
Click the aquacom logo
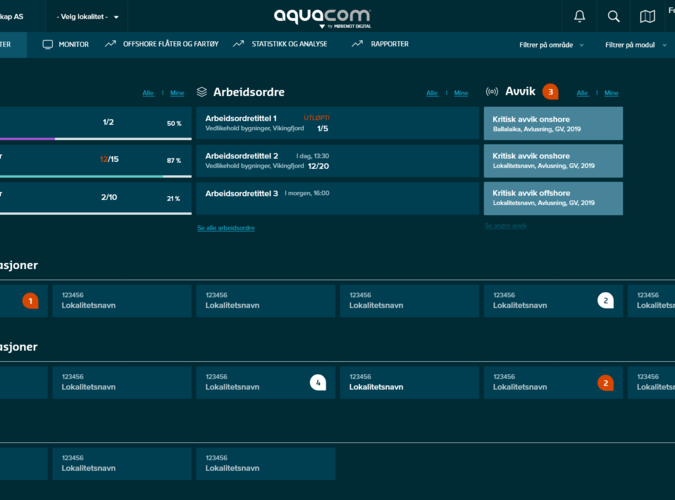pyautogui.click(x=322, y=18)
